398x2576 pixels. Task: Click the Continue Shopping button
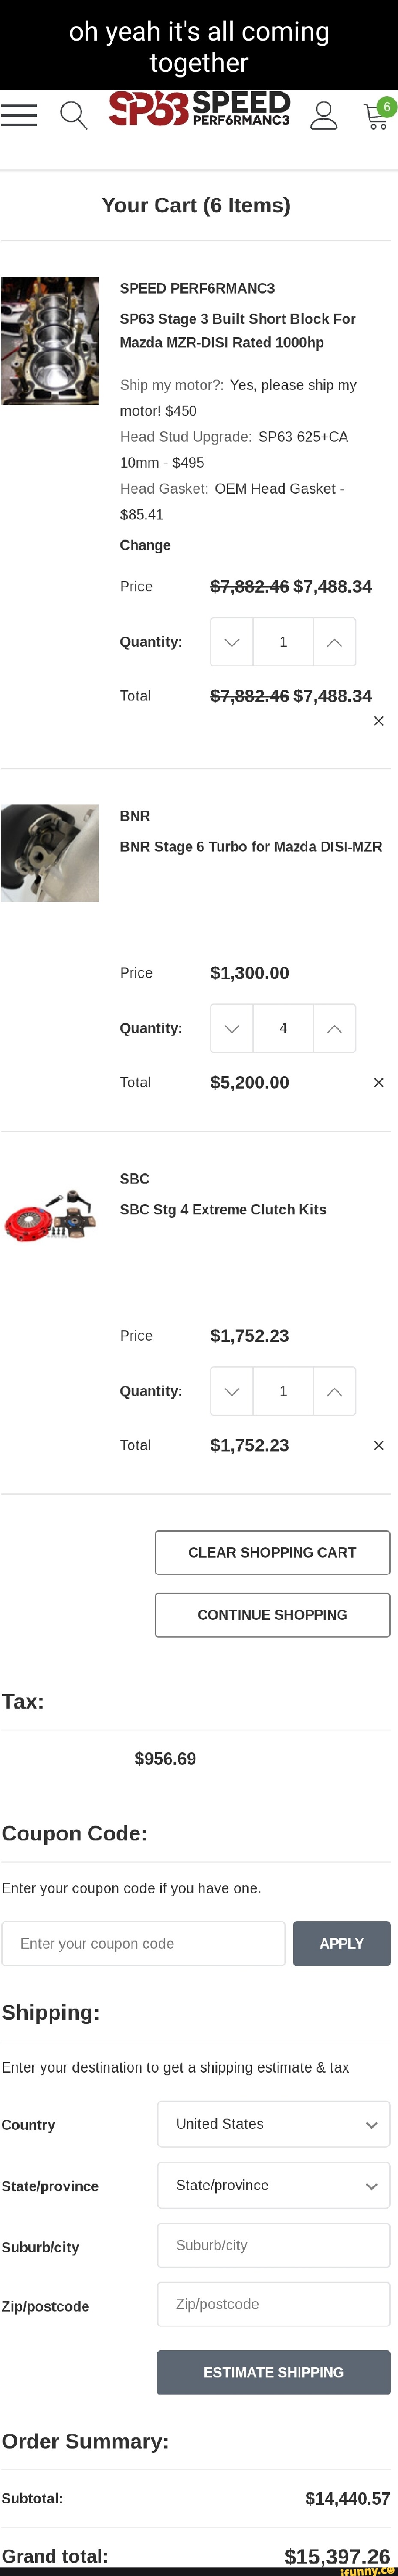tap(272, 1614)
